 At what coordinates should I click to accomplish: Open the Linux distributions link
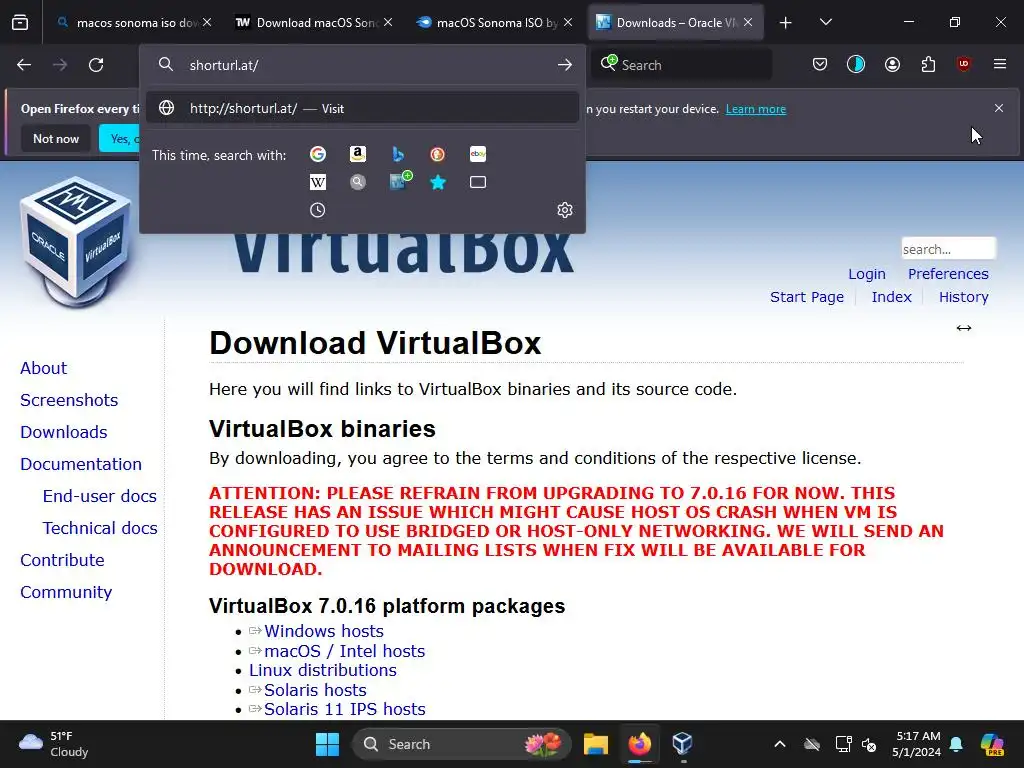323,670
